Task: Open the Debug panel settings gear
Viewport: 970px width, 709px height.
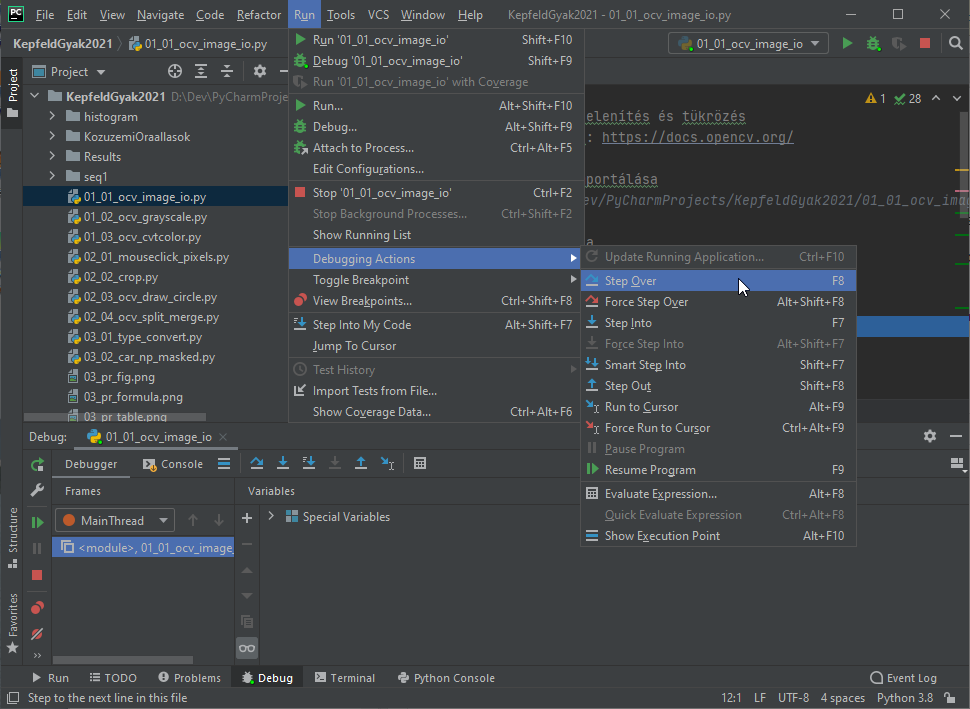Action: (x=930, y=436)
